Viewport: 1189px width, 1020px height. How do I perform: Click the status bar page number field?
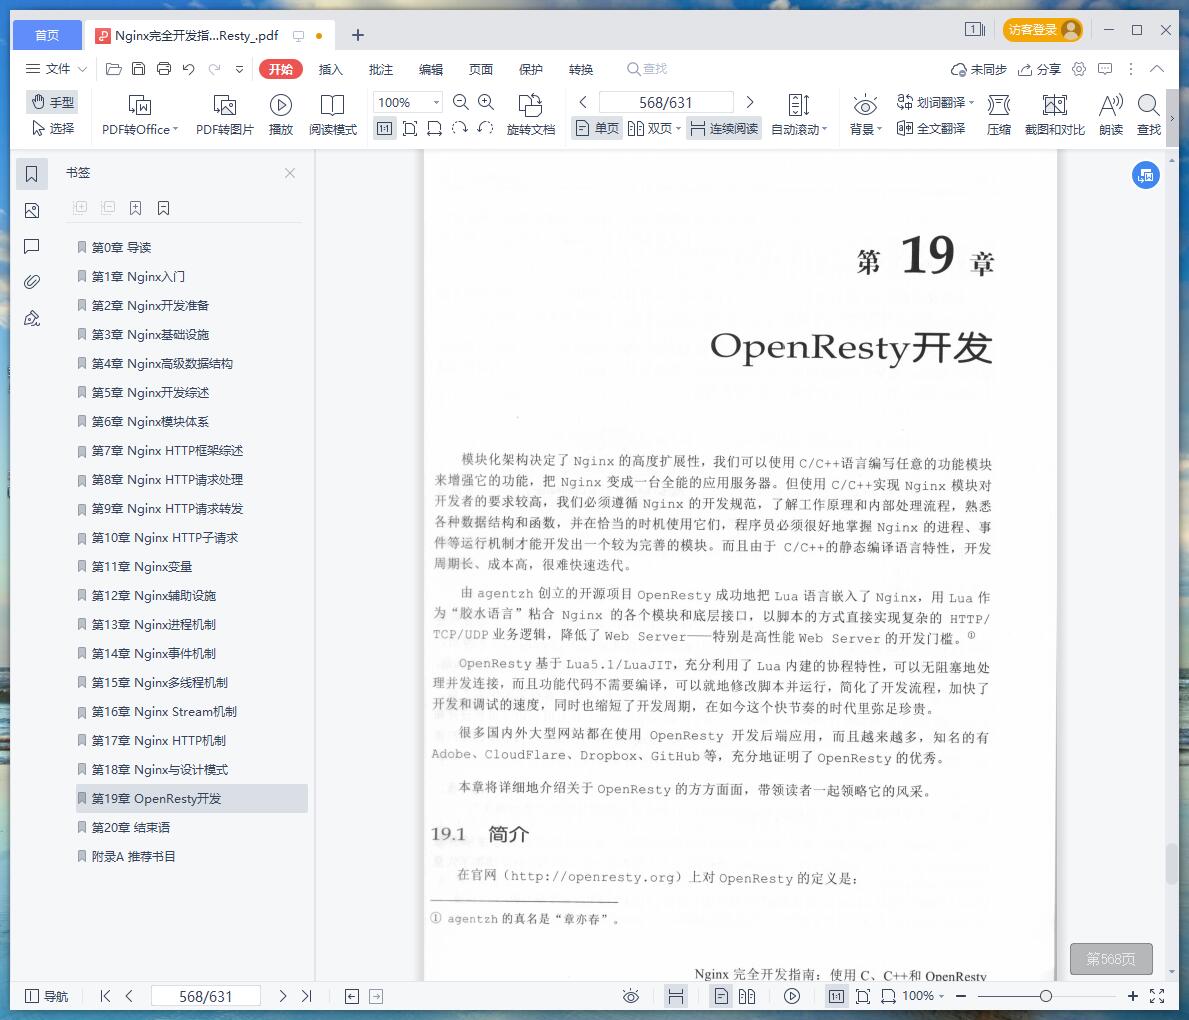tap(205, 996)
